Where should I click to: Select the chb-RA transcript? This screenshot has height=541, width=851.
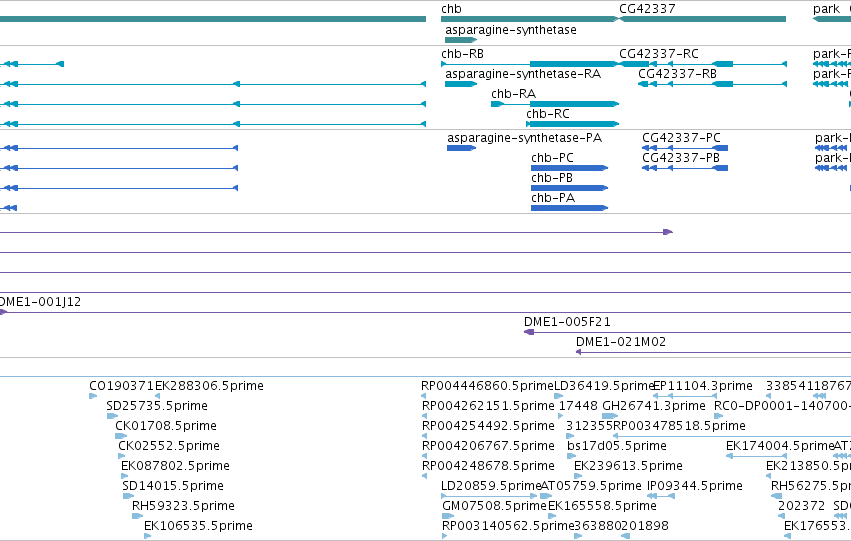coord(555,104)
